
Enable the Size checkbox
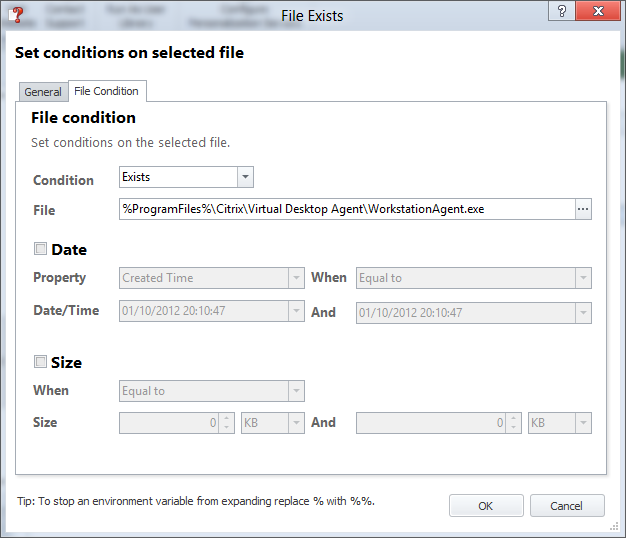(41, 362)
